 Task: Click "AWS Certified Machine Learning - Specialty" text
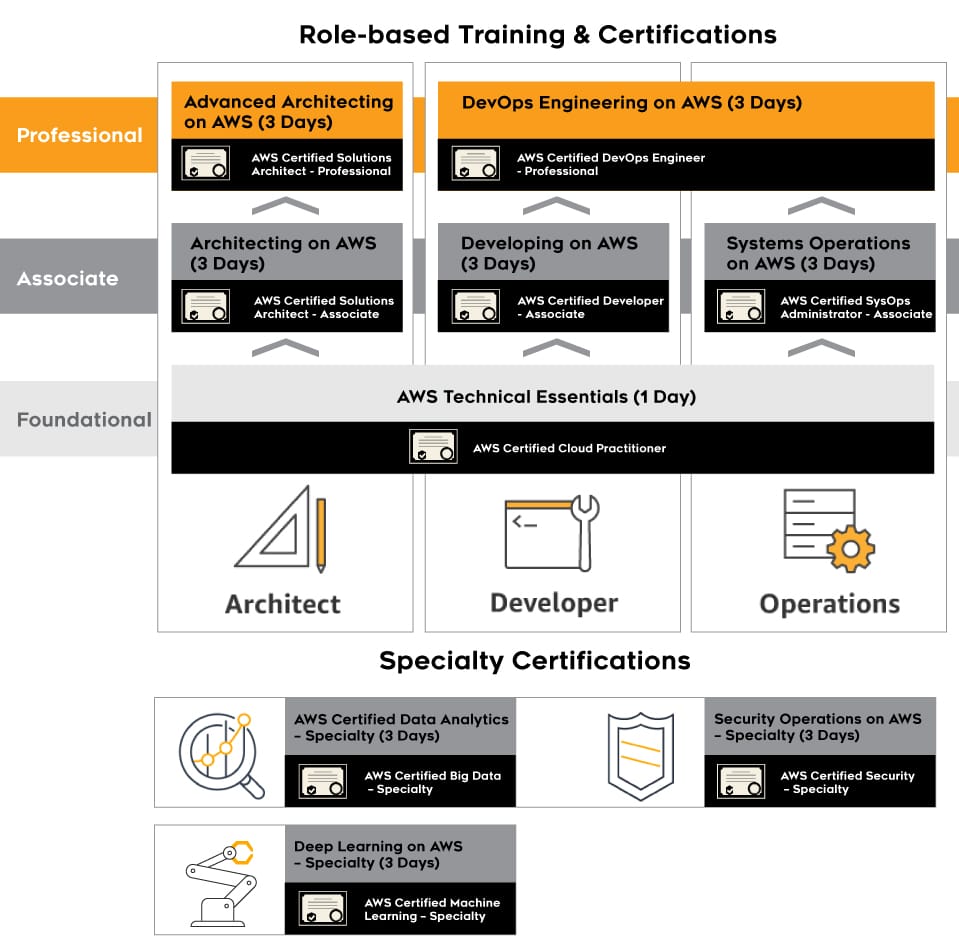point(432,909)
